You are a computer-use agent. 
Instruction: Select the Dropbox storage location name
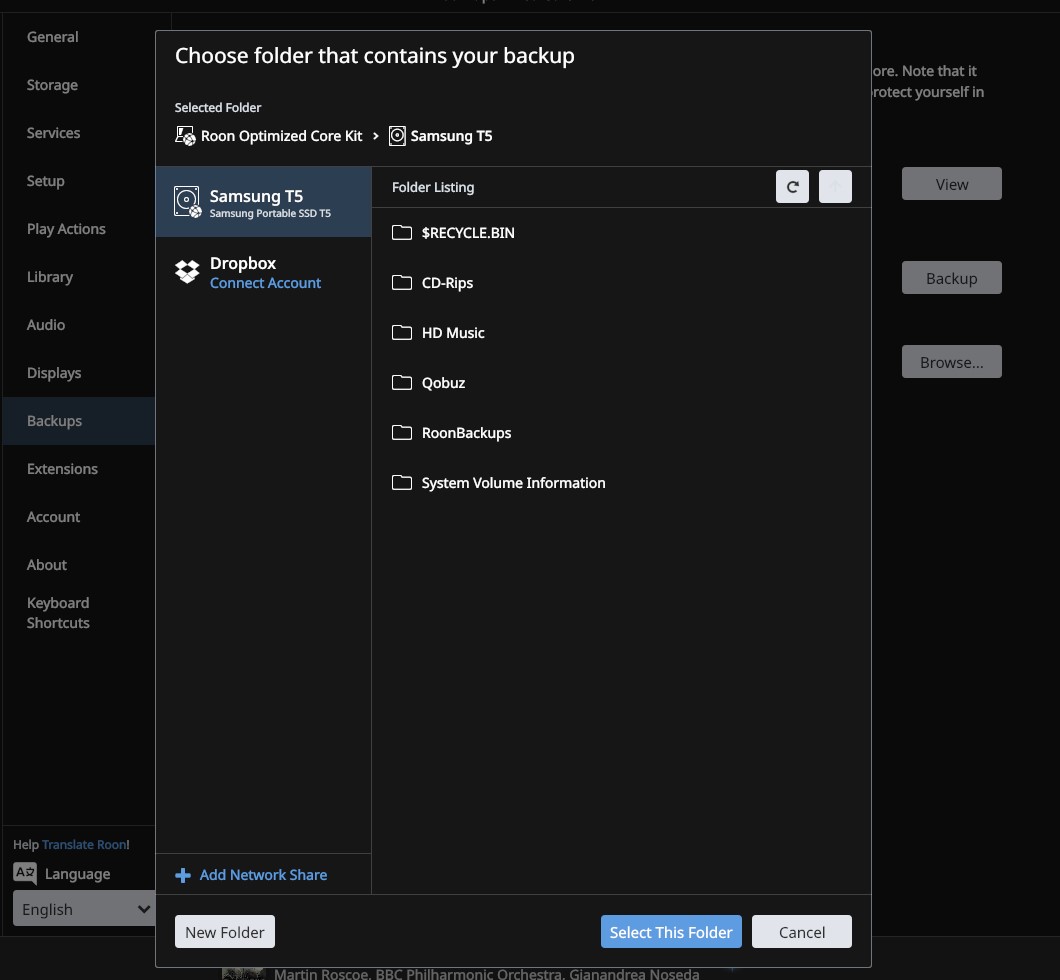pyautogui.click(x=243, y=263)
